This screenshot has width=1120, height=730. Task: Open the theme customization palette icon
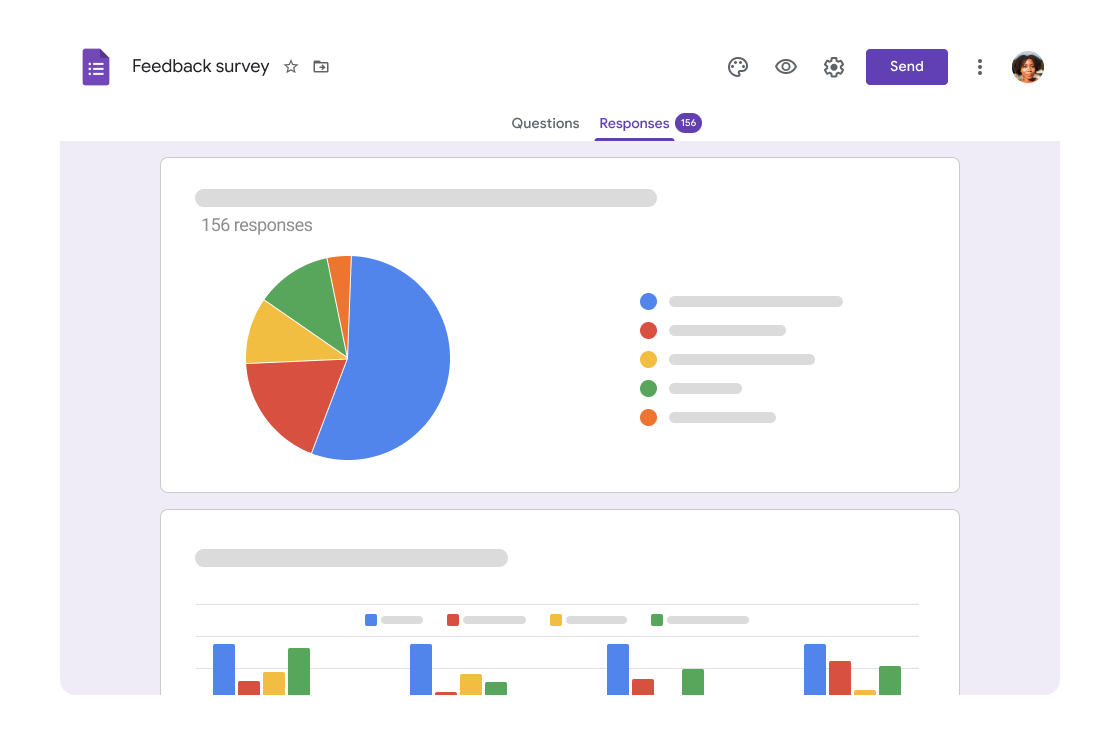[x=738, y=66]
